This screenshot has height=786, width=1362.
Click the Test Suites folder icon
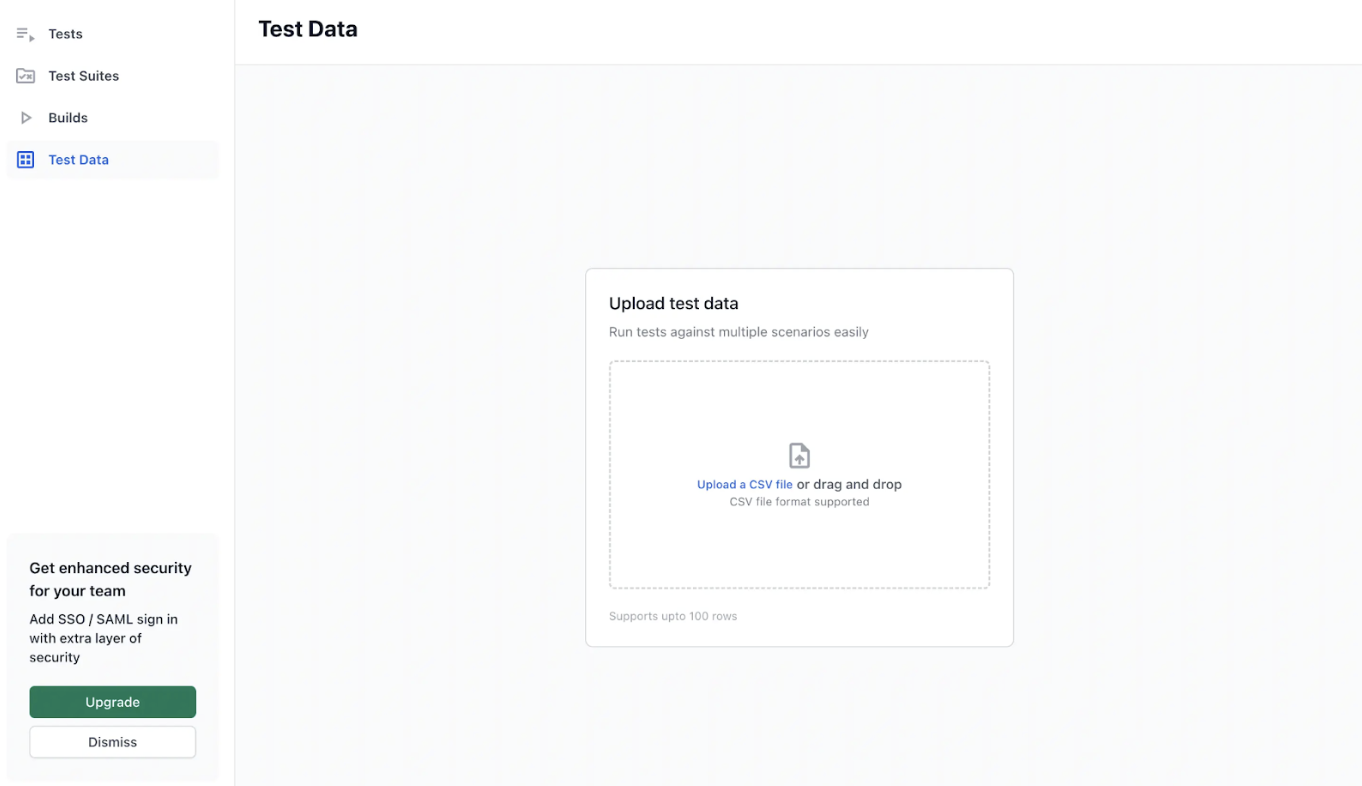point(25,76)
